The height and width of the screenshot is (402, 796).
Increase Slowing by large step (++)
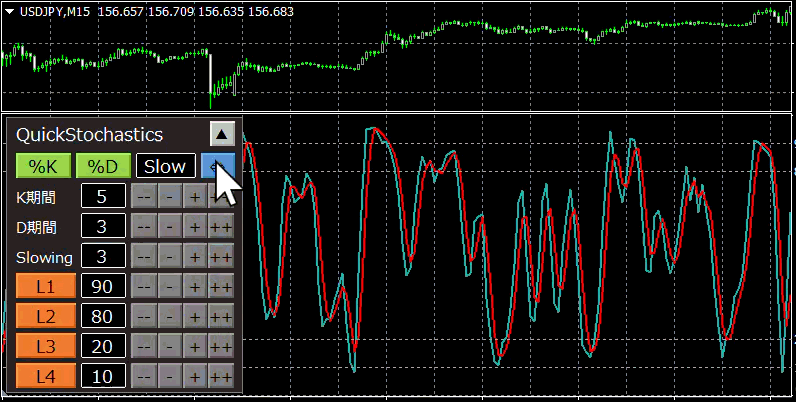[x=221, y=256]
